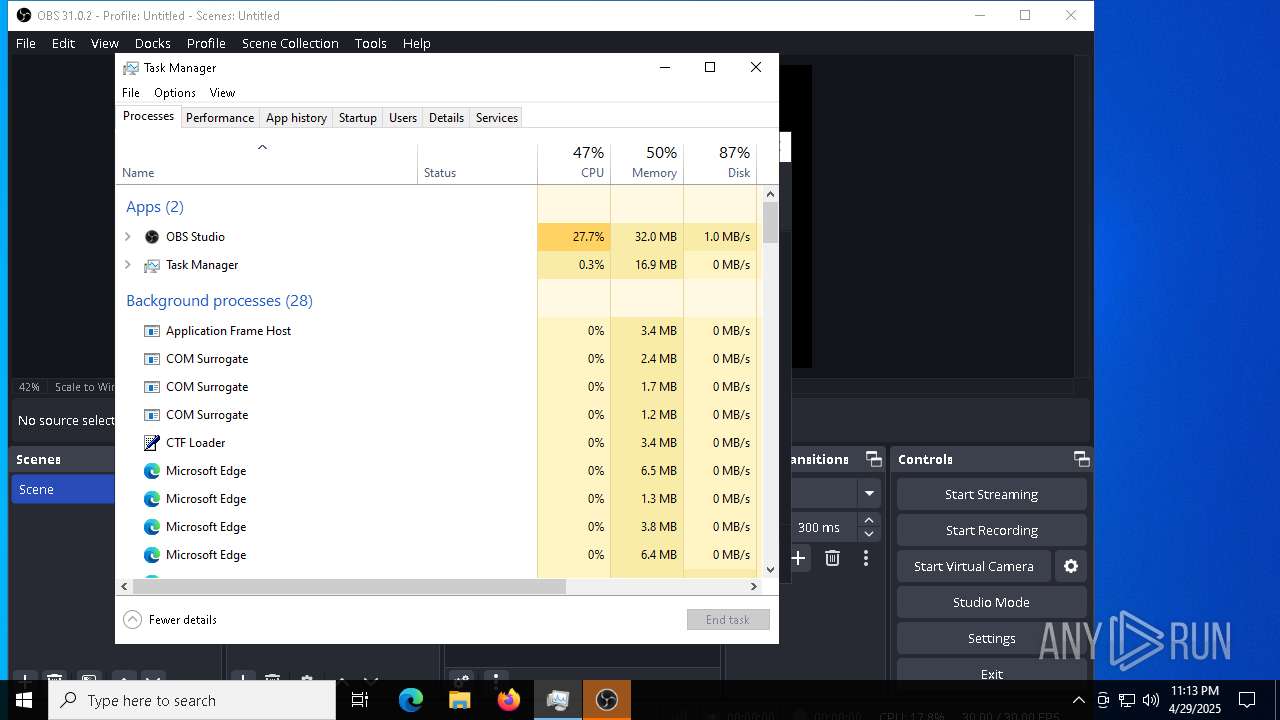Click the vertical scrollbar down arrow

(770, 569)
